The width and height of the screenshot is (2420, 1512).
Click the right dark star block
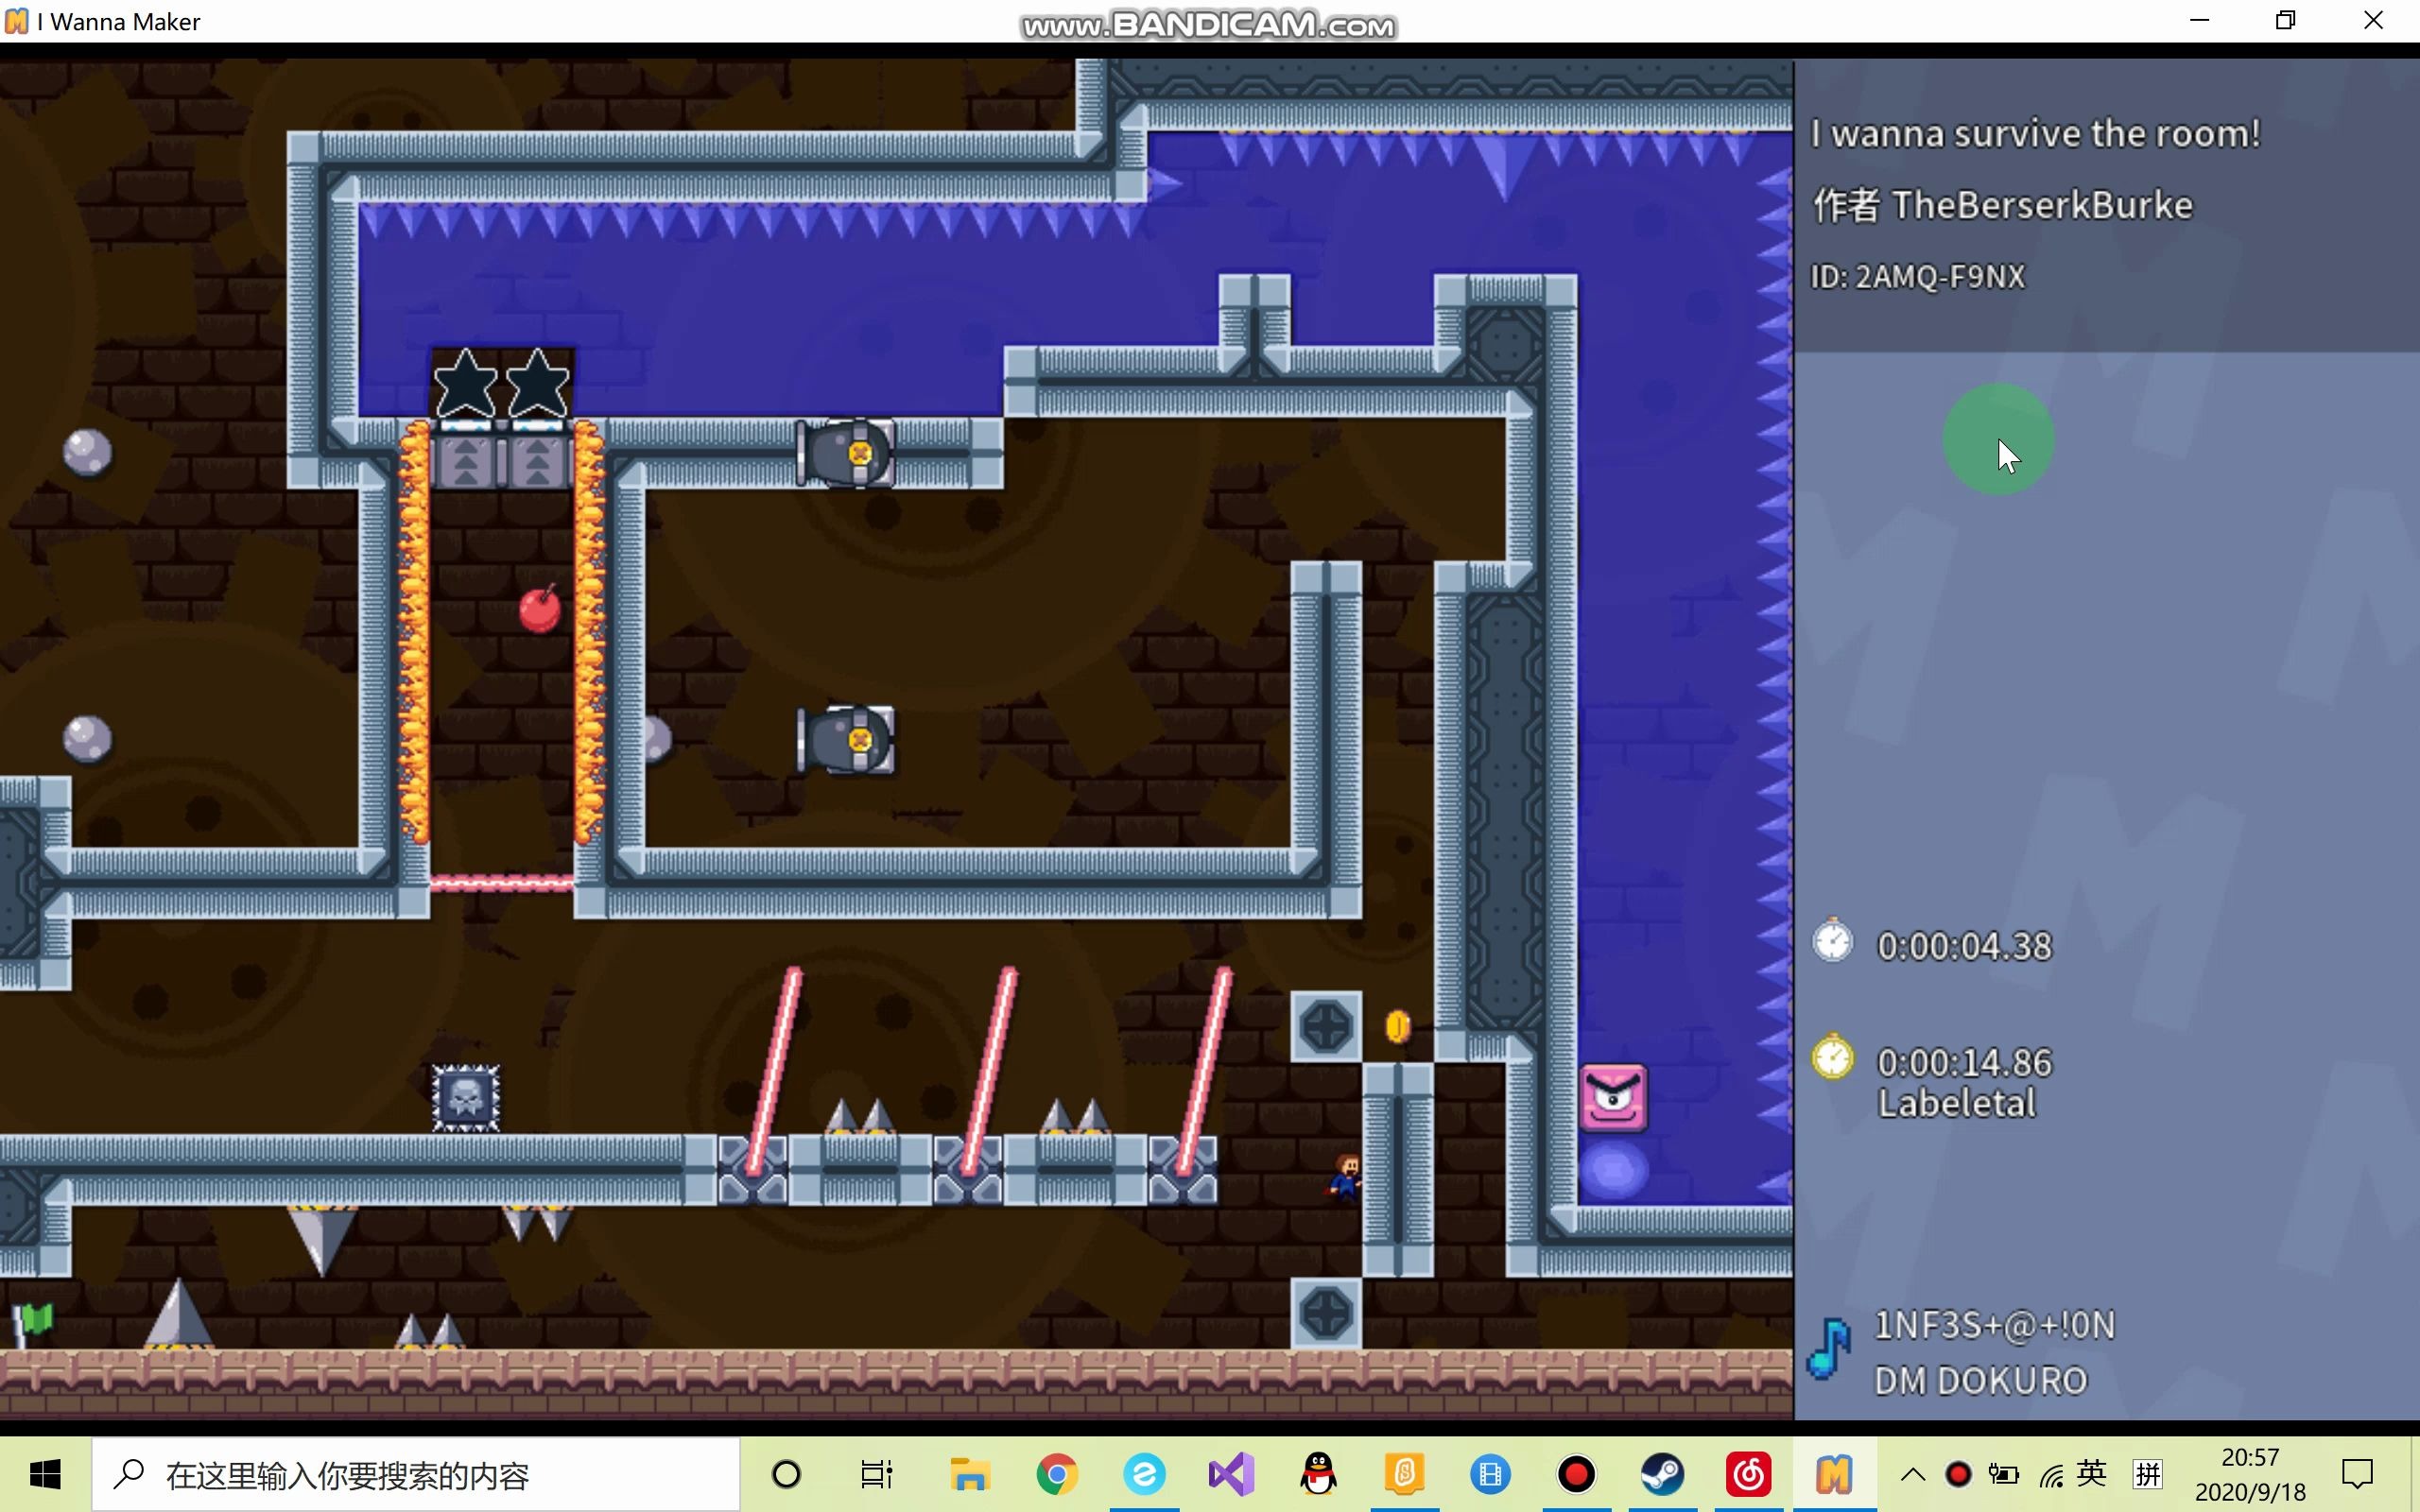(538, 384)
